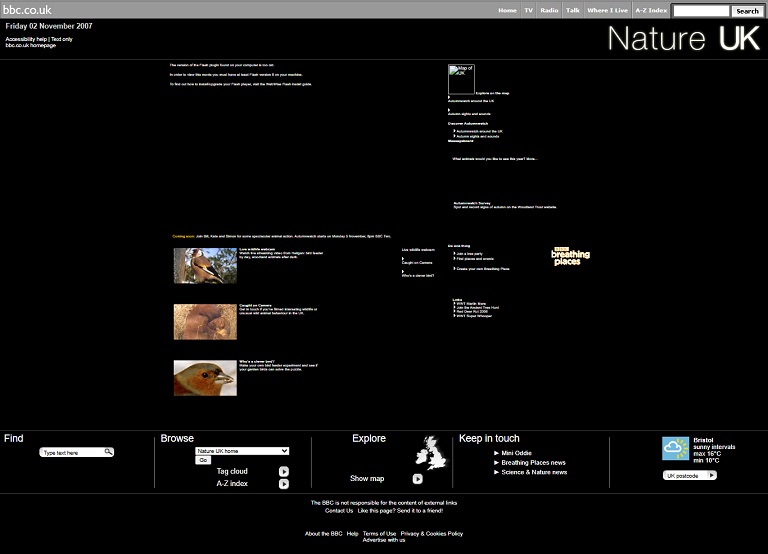
Task: Focus the BBC search box in the top bar
Action: 701,11
